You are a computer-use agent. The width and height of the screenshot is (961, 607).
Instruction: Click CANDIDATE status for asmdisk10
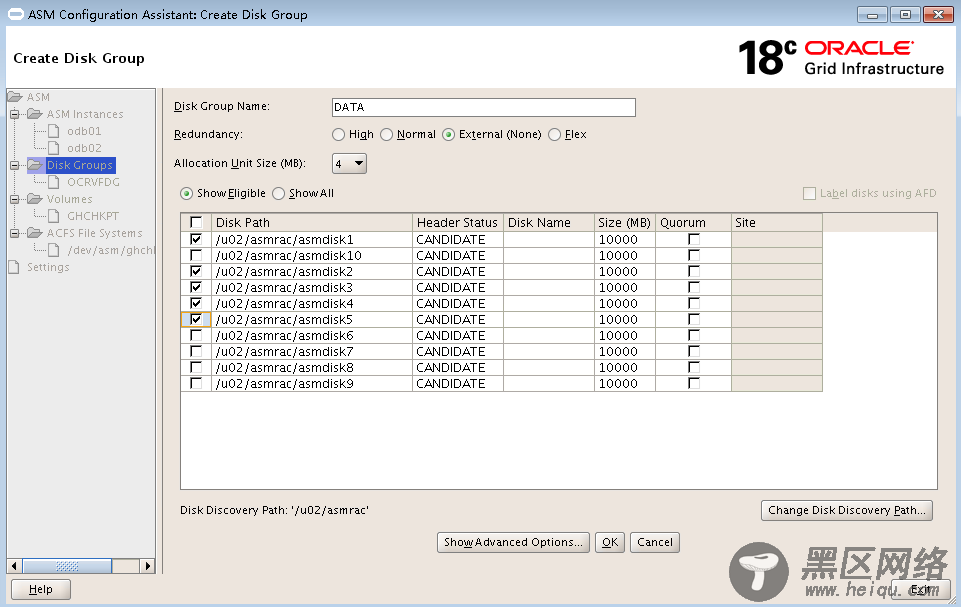pos(457,255)
